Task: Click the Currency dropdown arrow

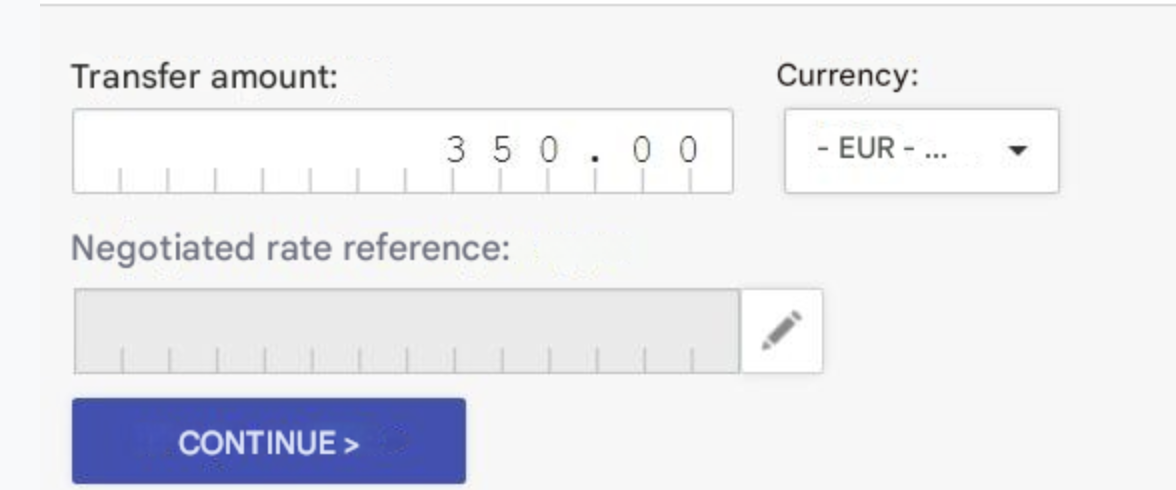Action: click(1018, 151)
